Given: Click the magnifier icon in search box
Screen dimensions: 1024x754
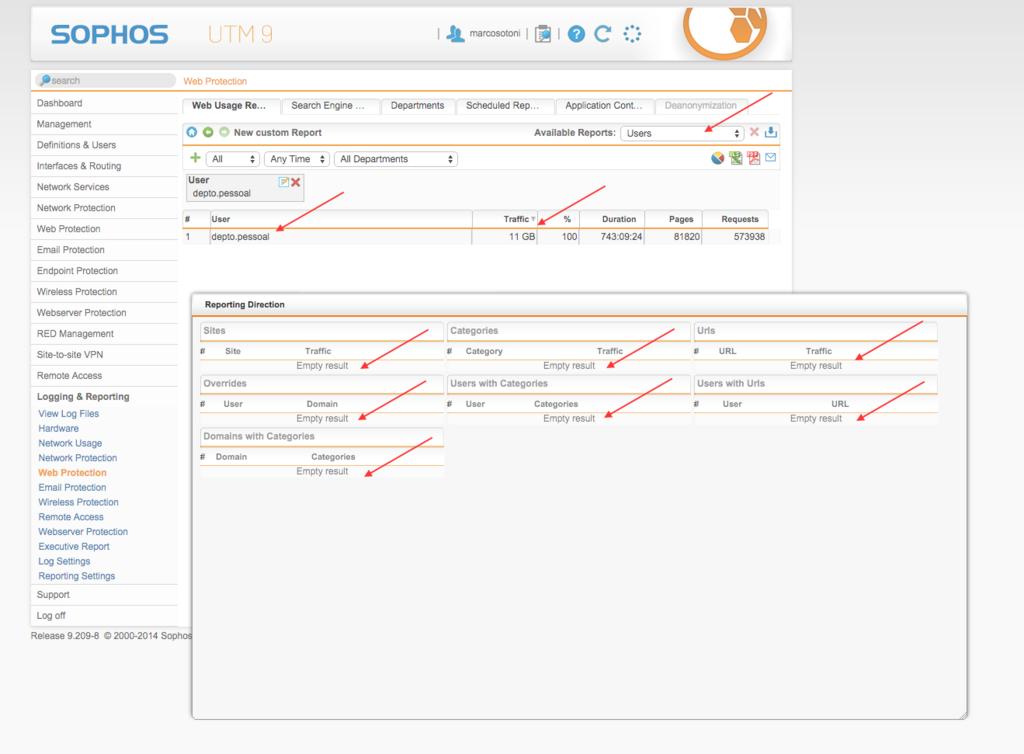Looking at the screenshot, I should 44,80.
